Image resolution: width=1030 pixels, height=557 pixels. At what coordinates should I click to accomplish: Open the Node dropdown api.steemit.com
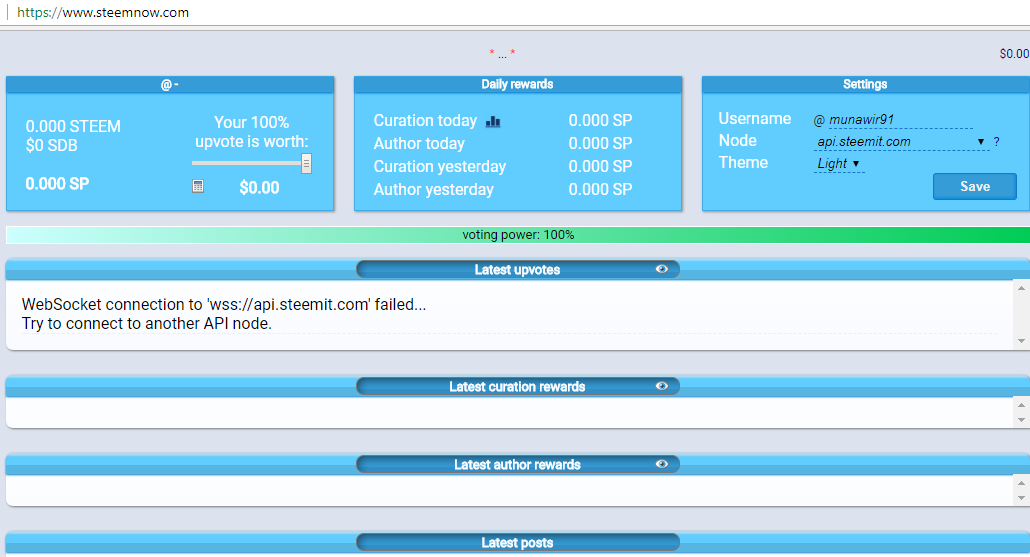point(901,141)
